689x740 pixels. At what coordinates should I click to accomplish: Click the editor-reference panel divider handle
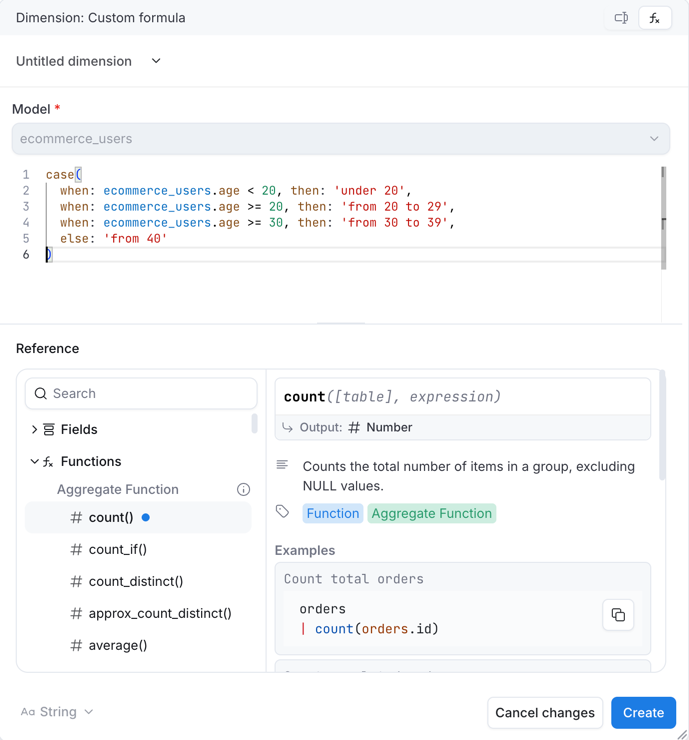click(x=341, y=324)
